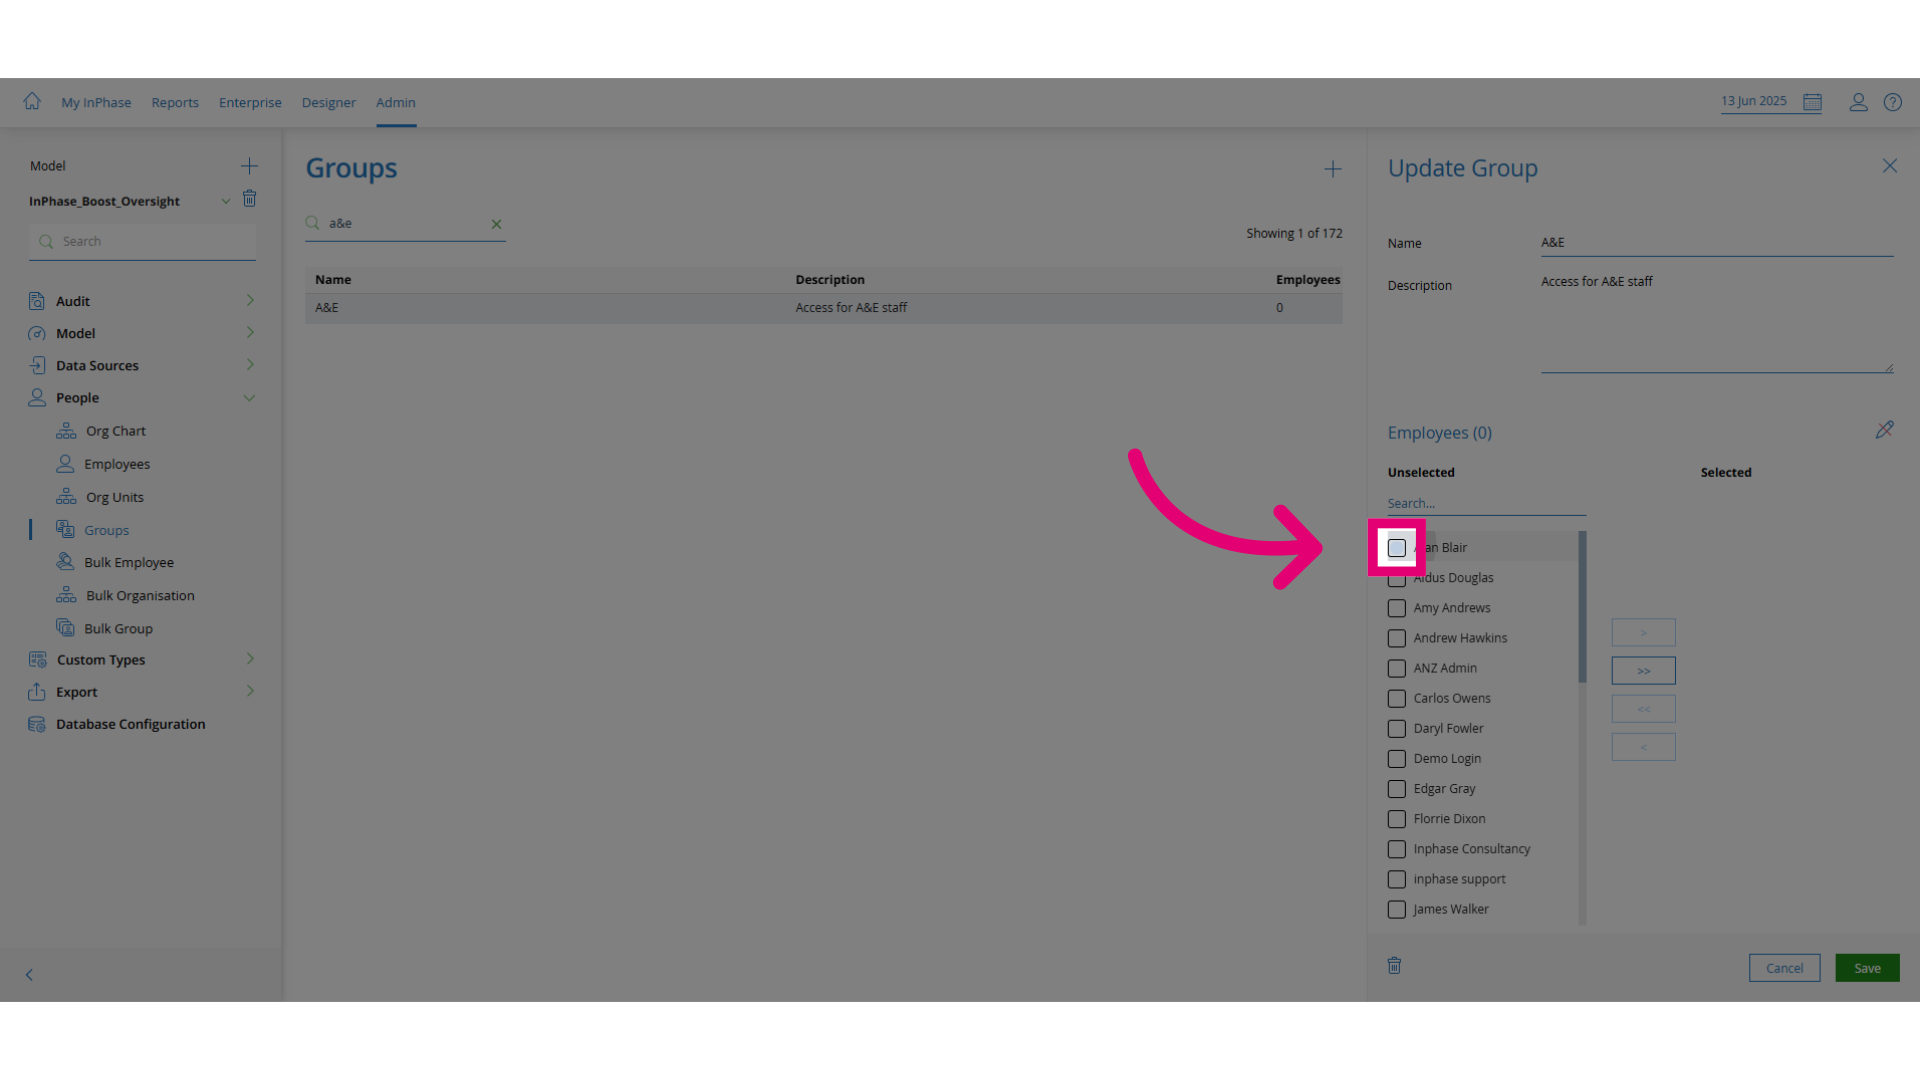Expand the Audit section chevron
Viewport: 1920px width, 1080px height.
[250, 300]
